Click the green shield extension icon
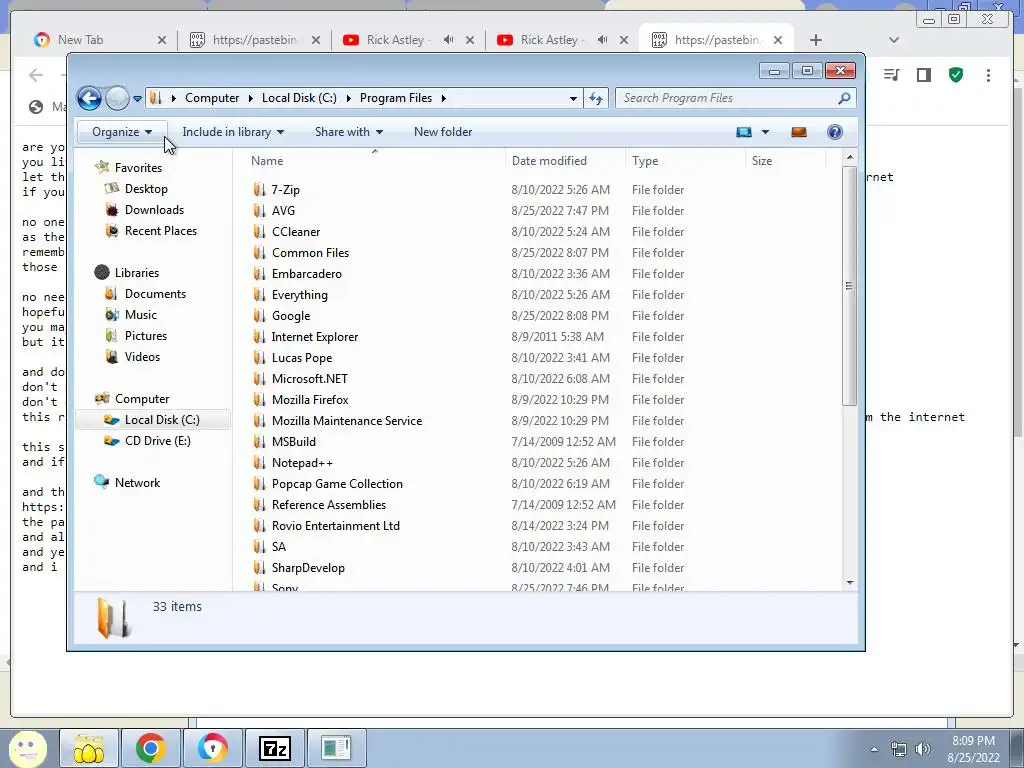Image resolution: width=1024 pixels, height=768 pixels. [x=955, y=75]
